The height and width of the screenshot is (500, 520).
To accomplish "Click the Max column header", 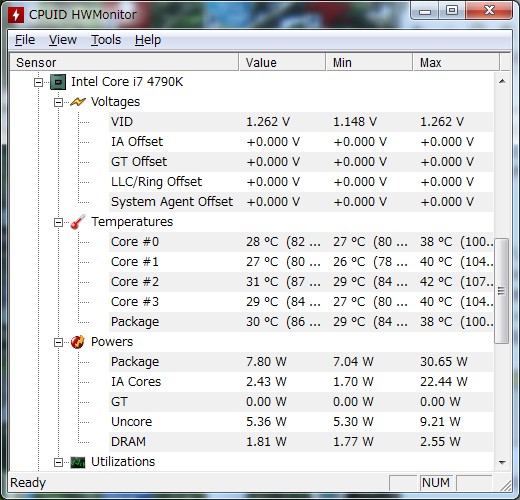I will [x=456, y=62].
